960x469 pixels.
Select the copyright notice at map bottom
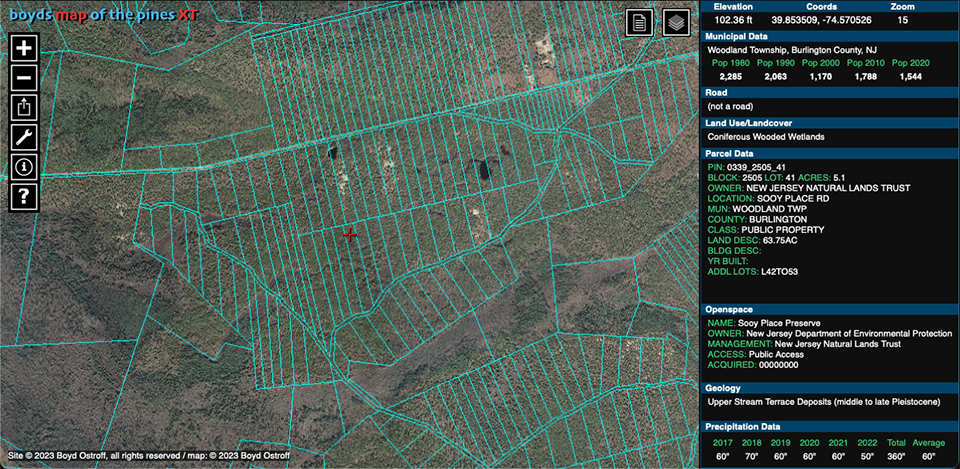pyautogui.click(x=149, y=456)
